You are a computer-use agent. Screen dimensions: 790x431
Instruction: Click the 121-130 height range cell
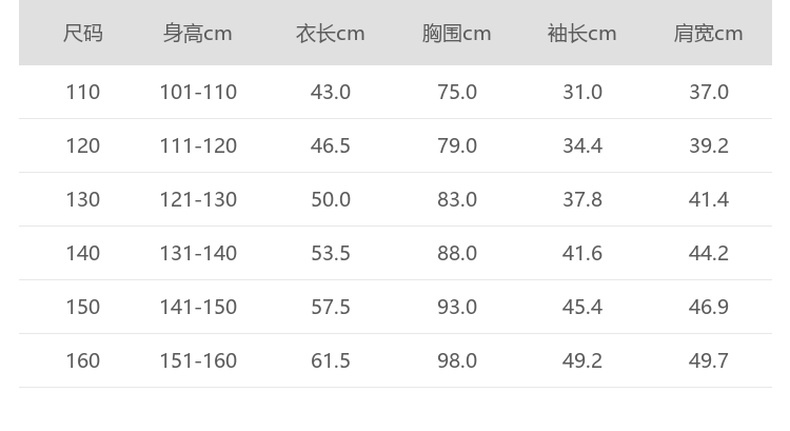(x=198, y=200)
